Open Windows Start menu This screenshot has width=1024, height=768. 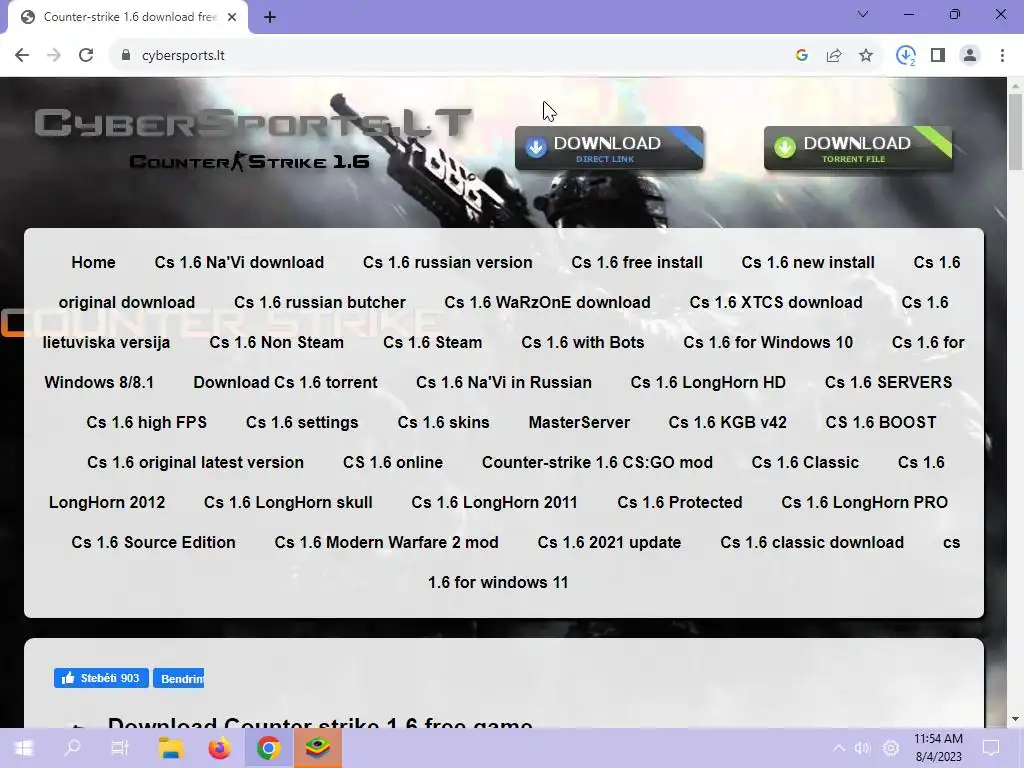(24, 748)
